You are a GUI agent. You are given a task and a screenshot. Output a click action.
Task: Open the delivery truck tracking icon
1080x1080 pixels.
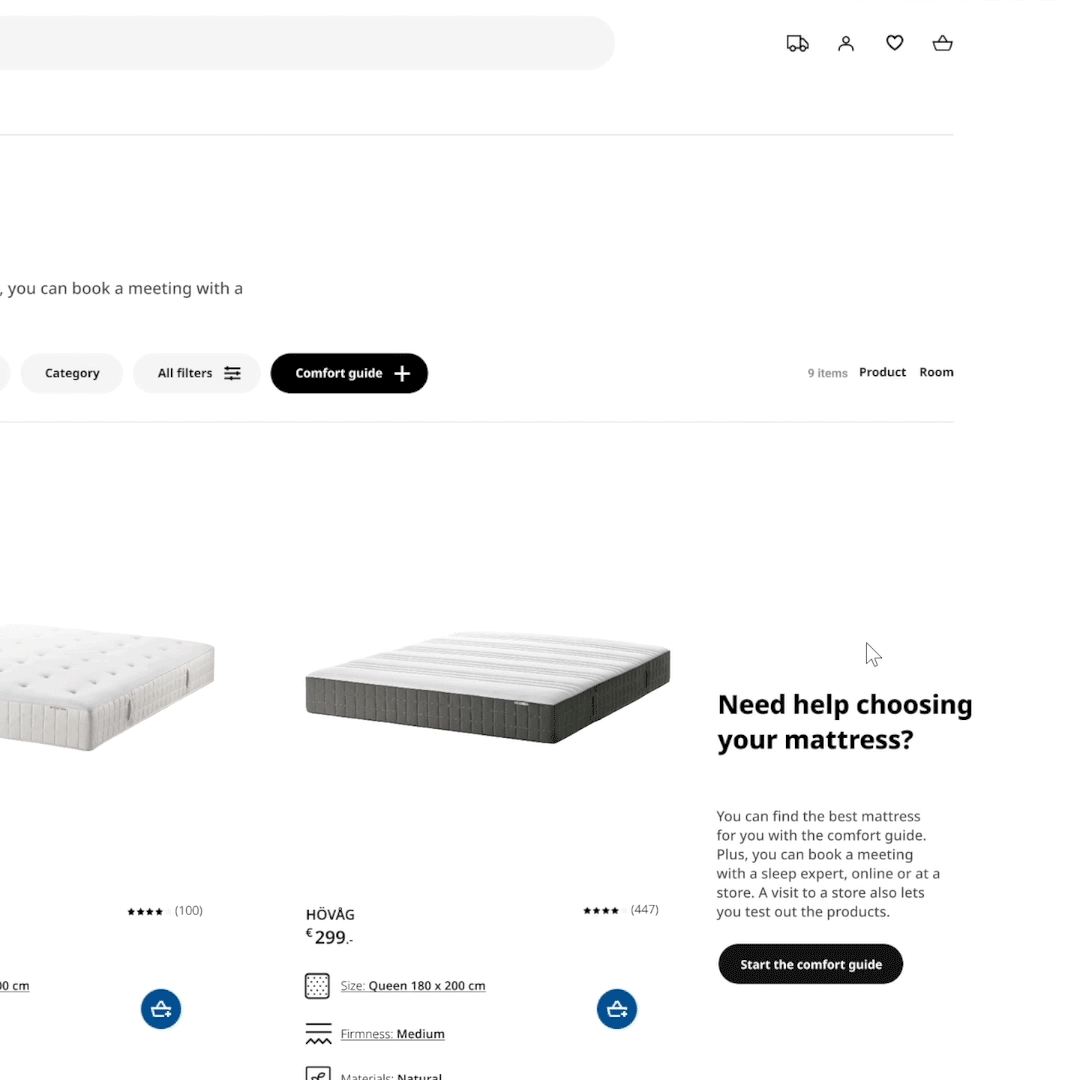click(797, 43)
